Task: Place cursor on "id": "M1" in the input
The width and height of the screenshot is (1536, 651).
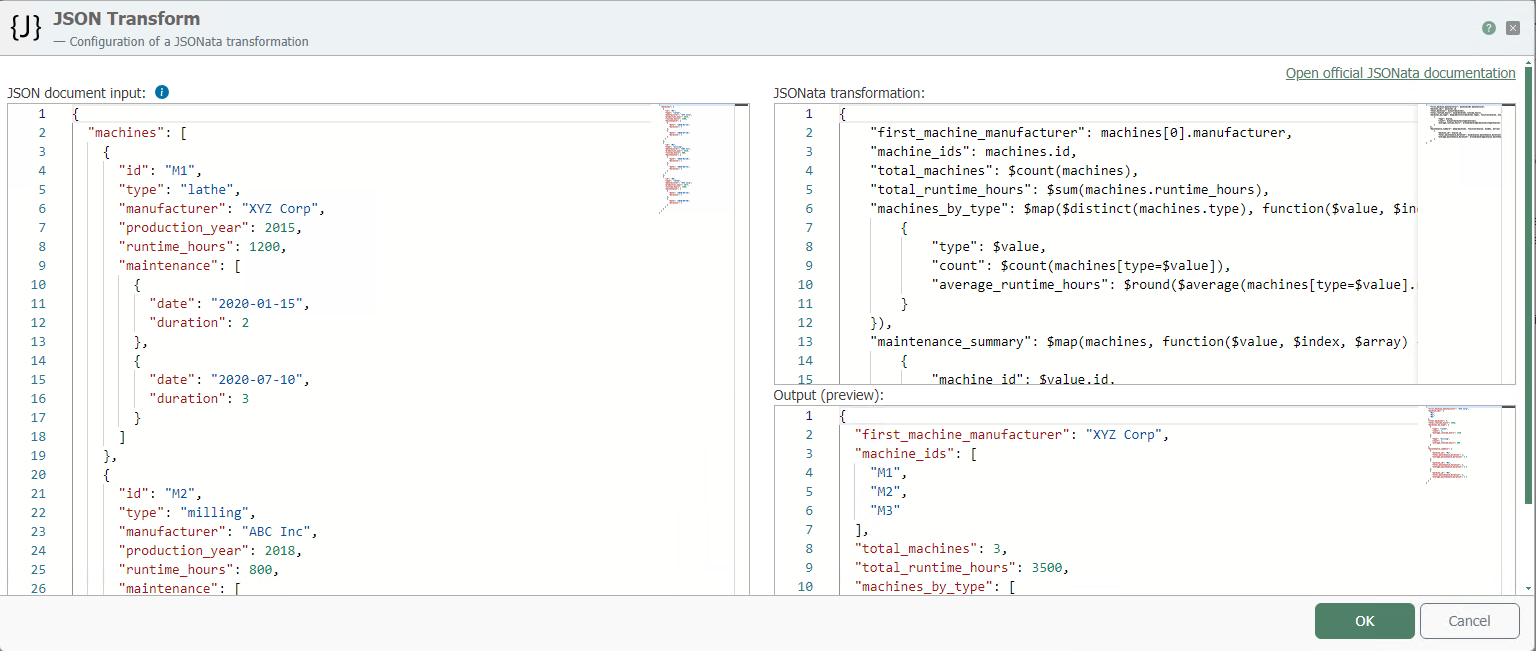Action: (161, 171)
